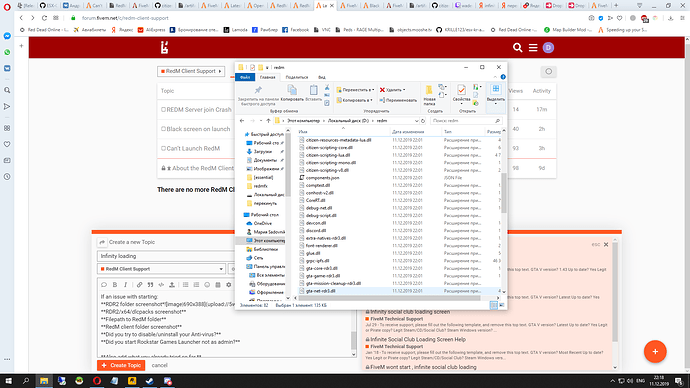Tick the checkbox beside REDM Server join Crash
This screenshot has width=690, height=388.
[163, 110]
